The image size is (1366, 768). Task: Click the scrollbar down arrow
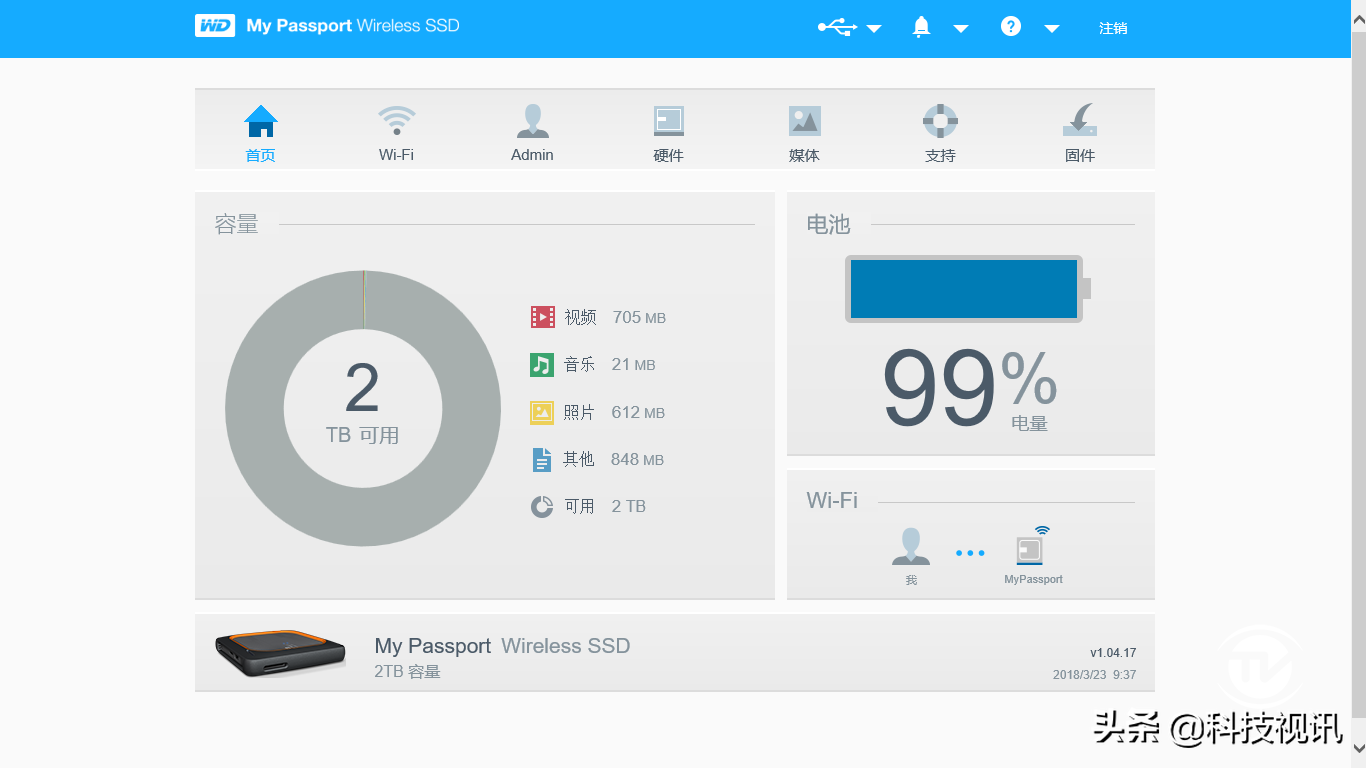coord(1358,747)
